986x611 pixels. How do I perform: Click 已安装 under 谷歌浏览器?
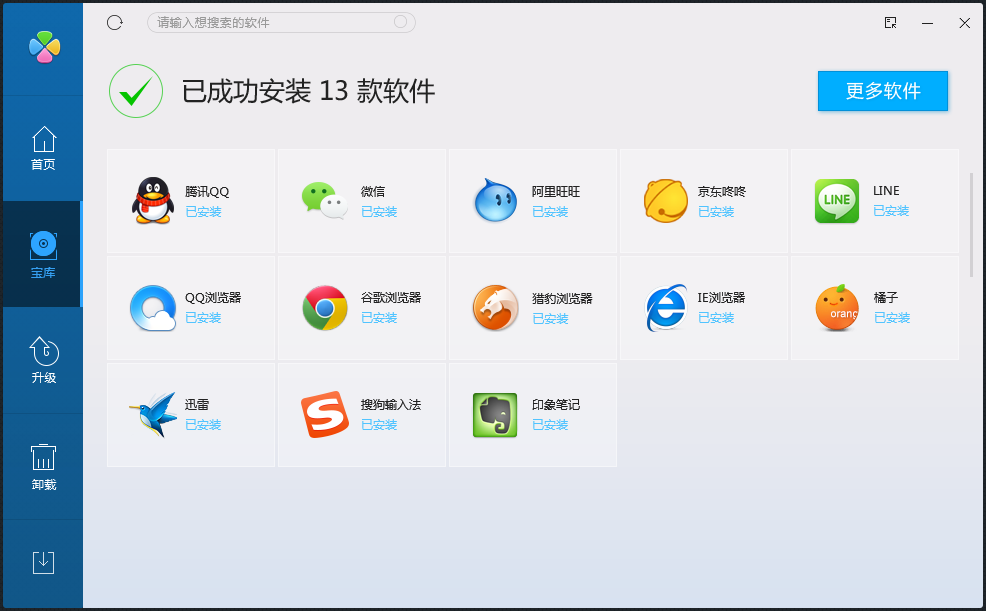point(379,318)
